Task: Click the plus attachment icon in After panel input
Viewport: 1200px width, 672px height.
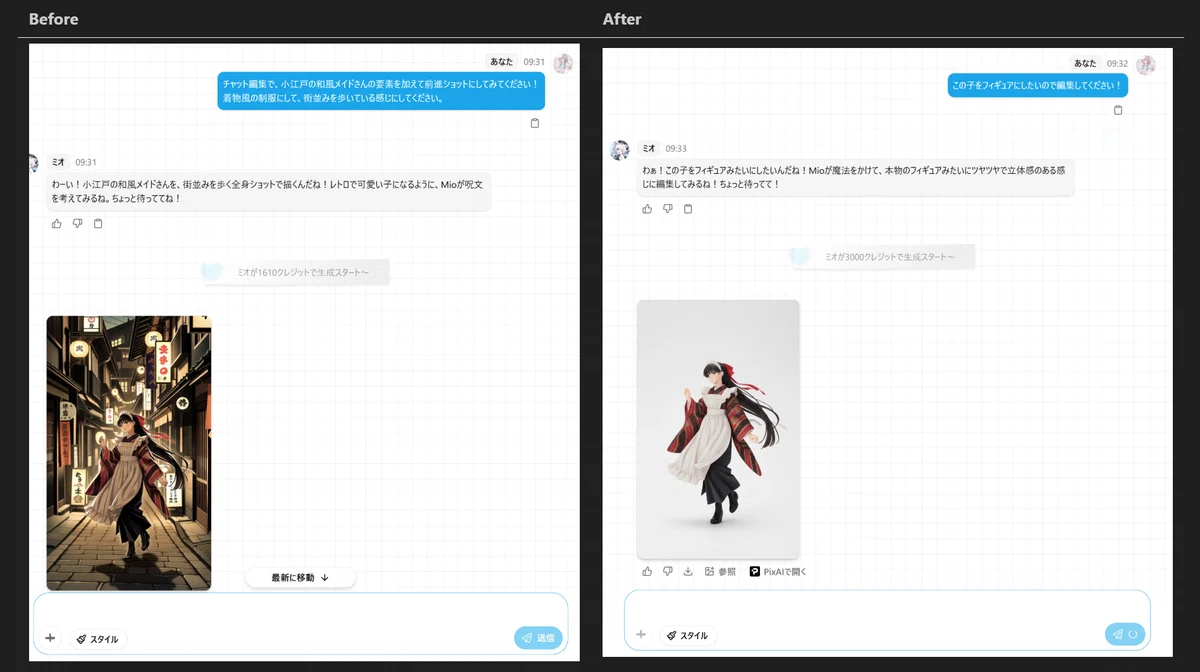Action: tap(641, 635)
